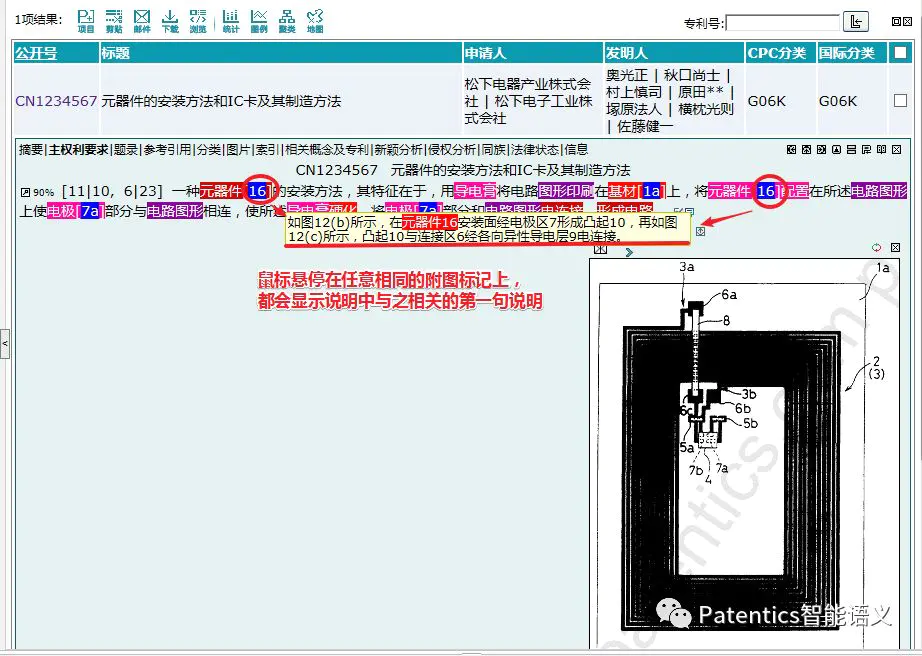The width and height of the screenshot is (922, 656).
Task: Open the 法律状态 tab
Action: 536,150
